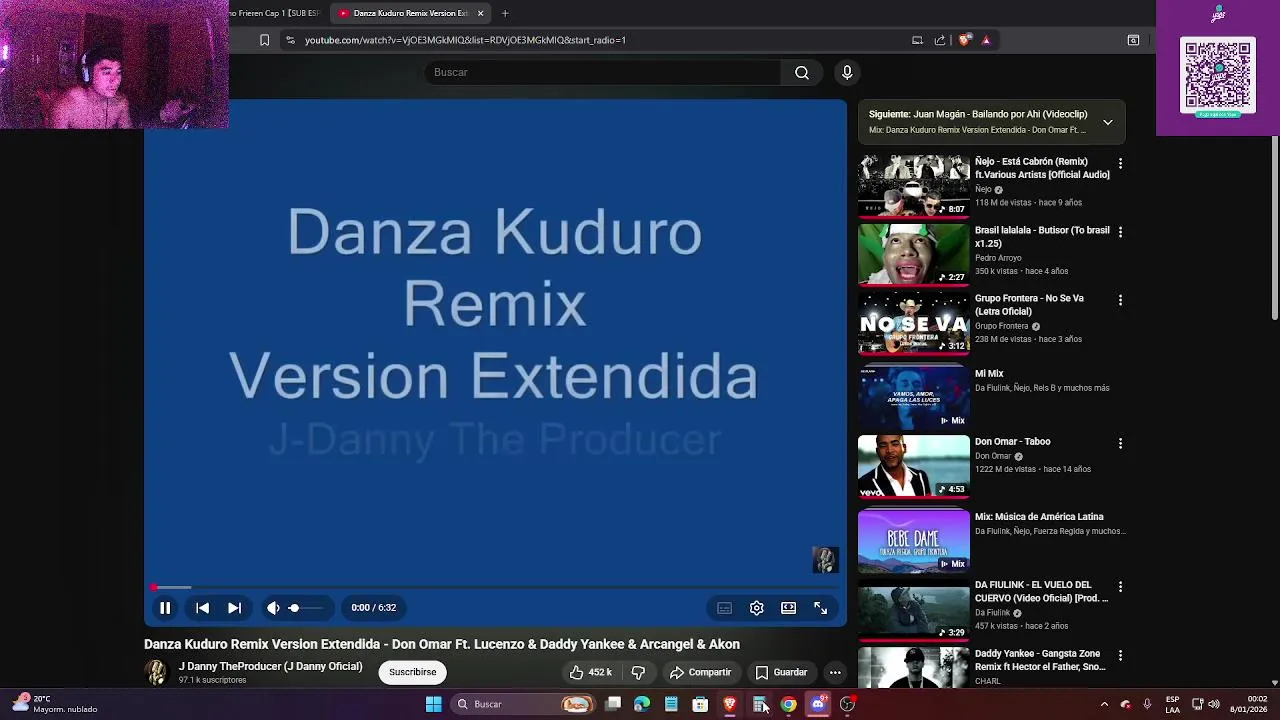This screenshot has height=720, width=1280.
Task: Open the weather widget showing 20°C
Action: 55,704
